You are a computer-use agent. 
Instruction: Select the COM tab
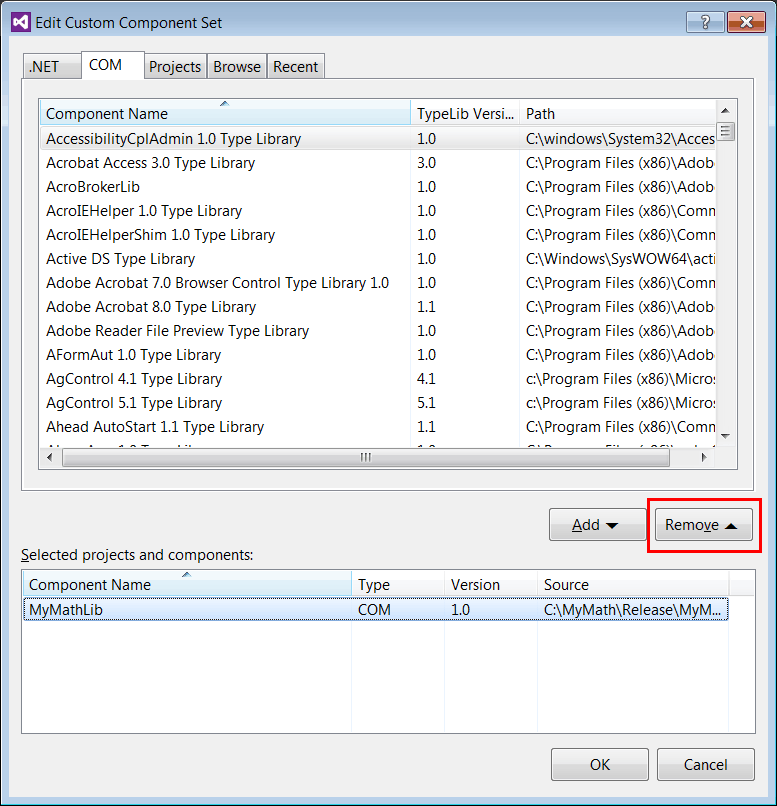[113, 65]
